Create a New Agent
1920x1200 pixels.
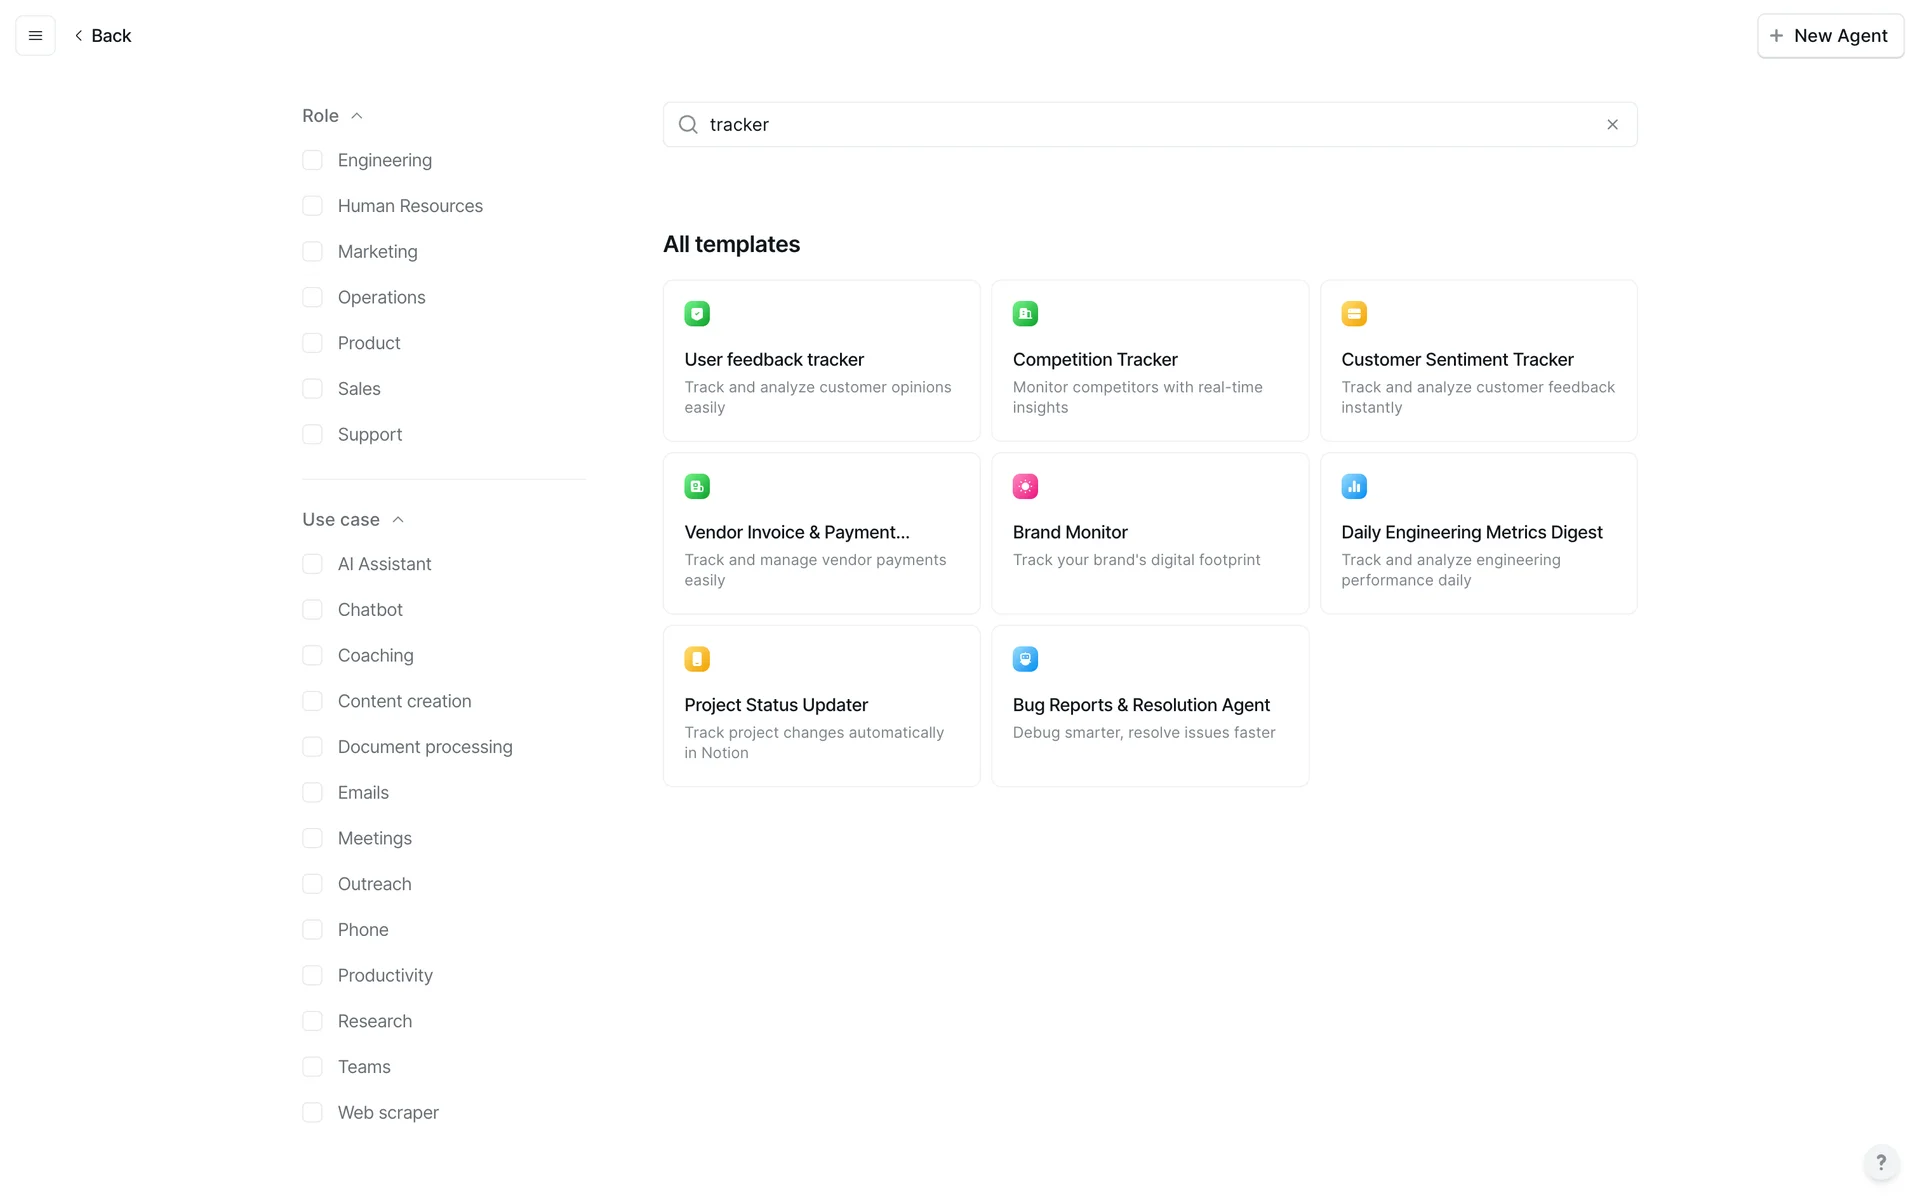tap(1830, 36)
